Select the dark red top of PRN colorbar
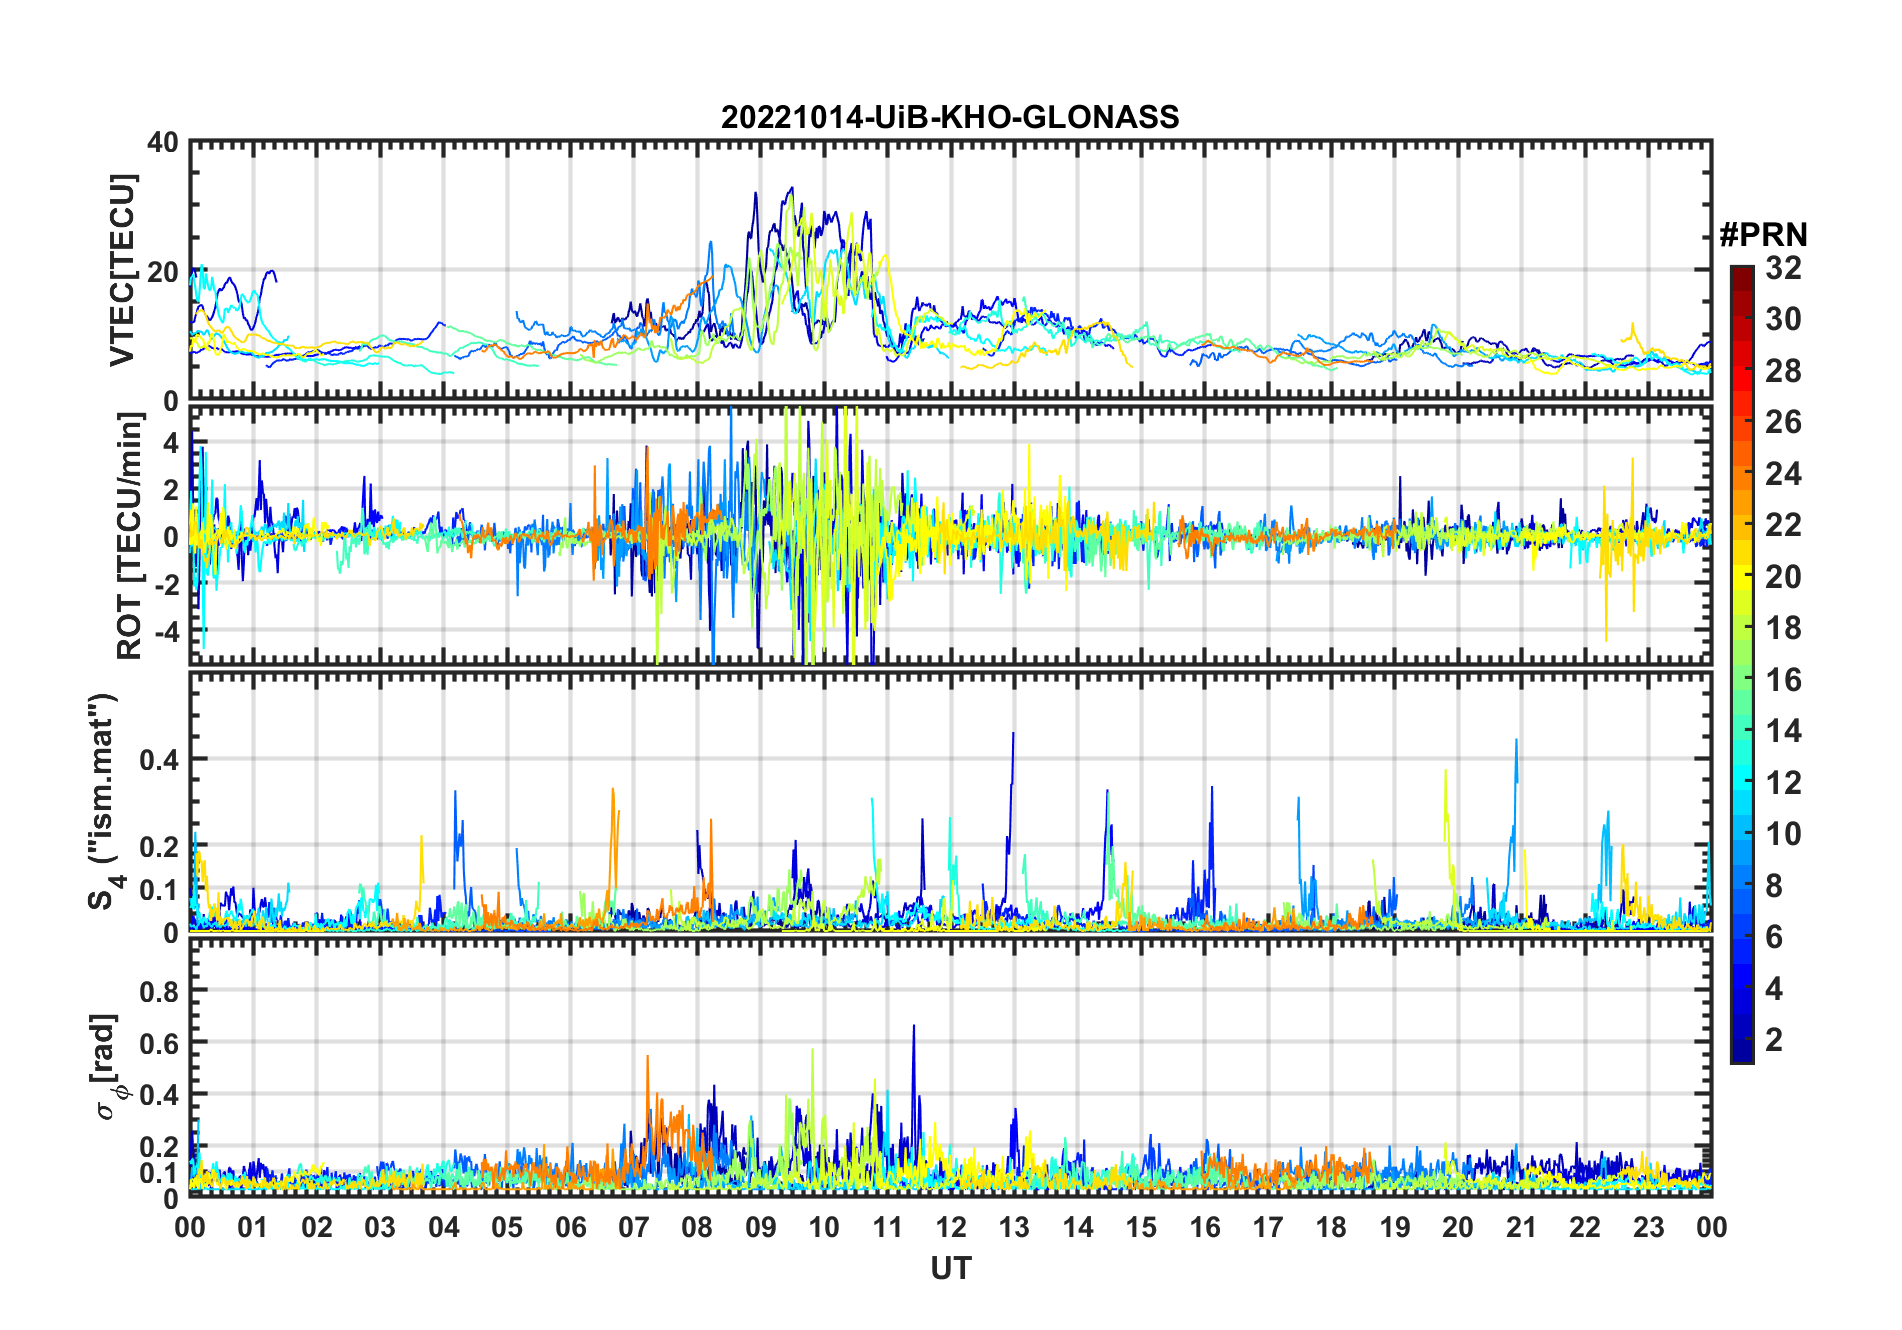Screen dimensions: 1902x1330 tap(1742, 273)
